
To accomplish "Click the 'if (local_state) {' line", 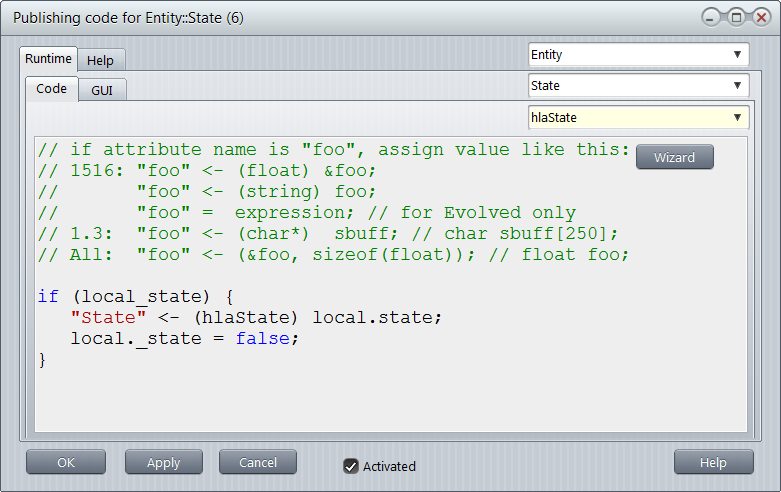I will pos(135,296).
